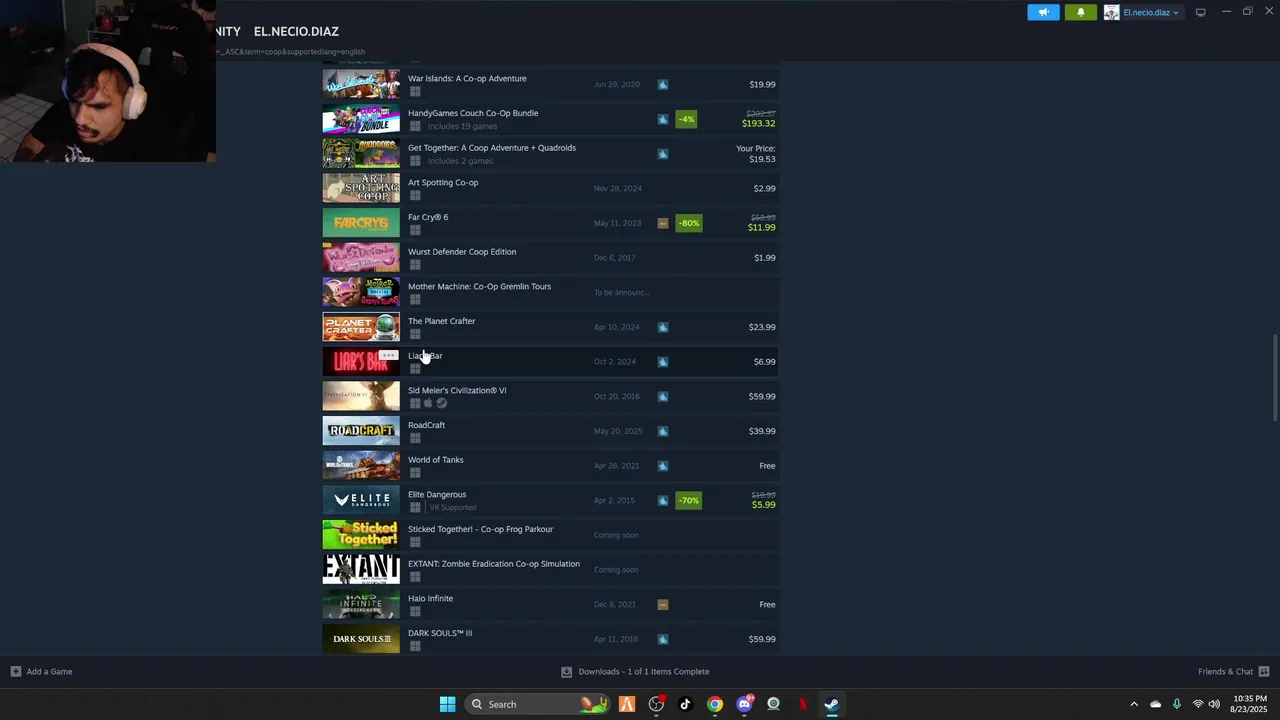
Task: Show hidden system tray icons chevron
Action: coord(1133,704)
